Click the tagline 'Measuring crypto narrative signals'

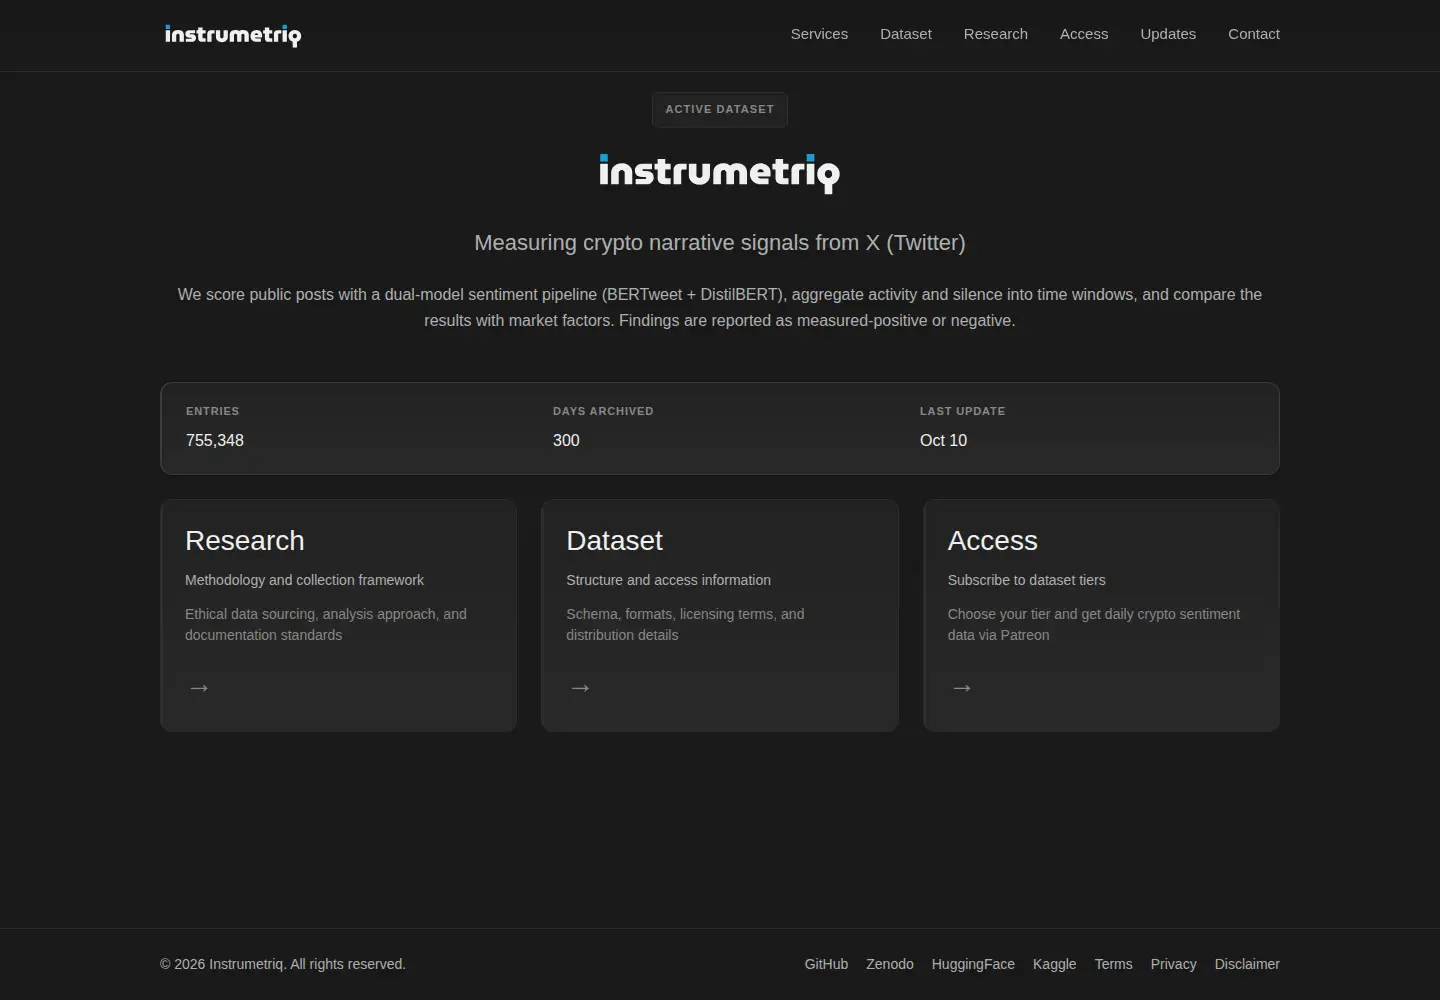click(720, 243)
